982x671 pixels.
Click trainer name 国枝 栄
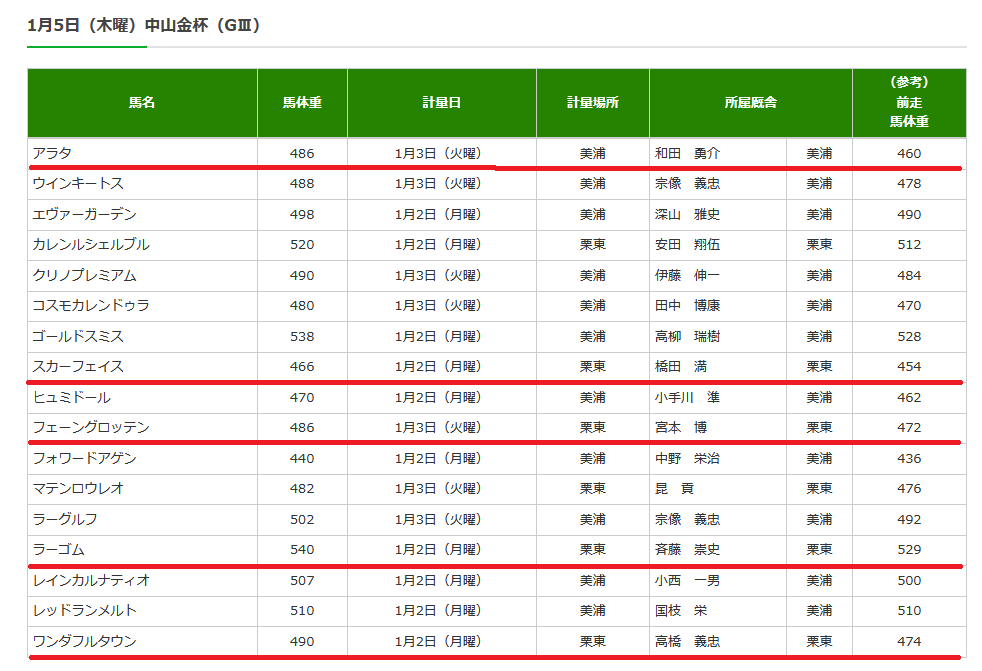pyautogui.click(x=681, y=611)
